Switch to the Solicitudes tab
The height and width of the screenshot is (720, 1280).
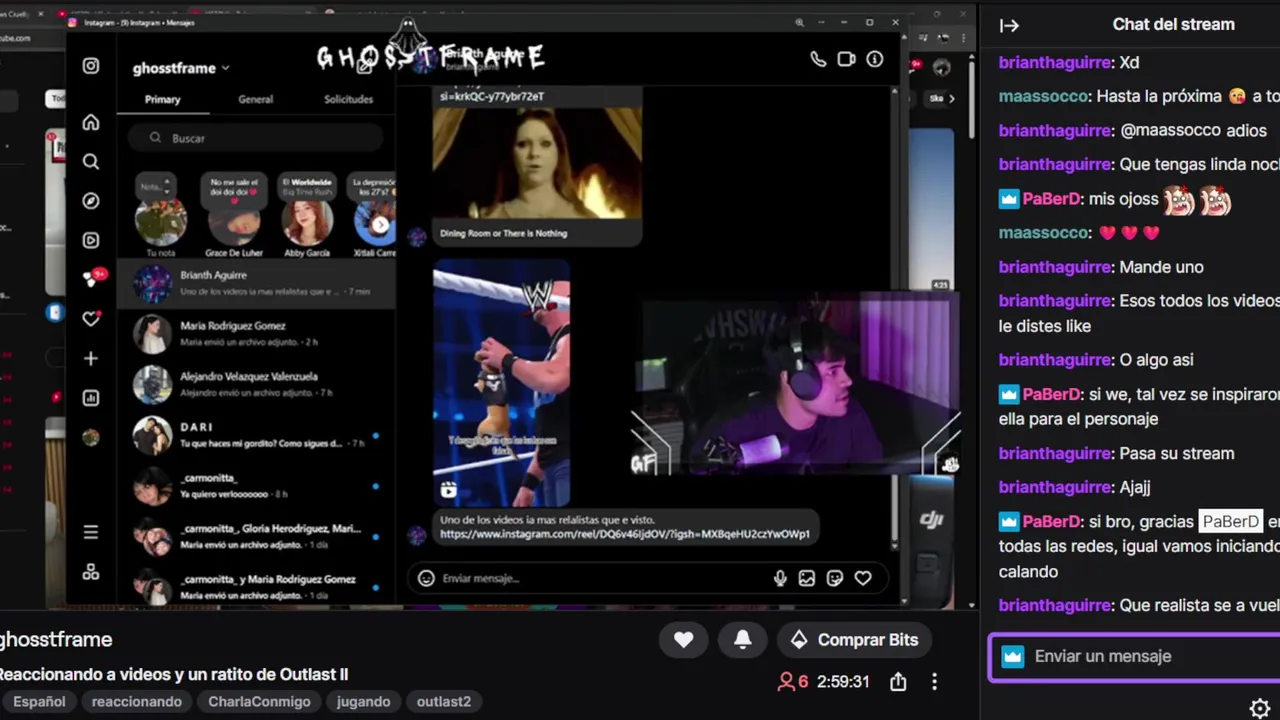348,99
